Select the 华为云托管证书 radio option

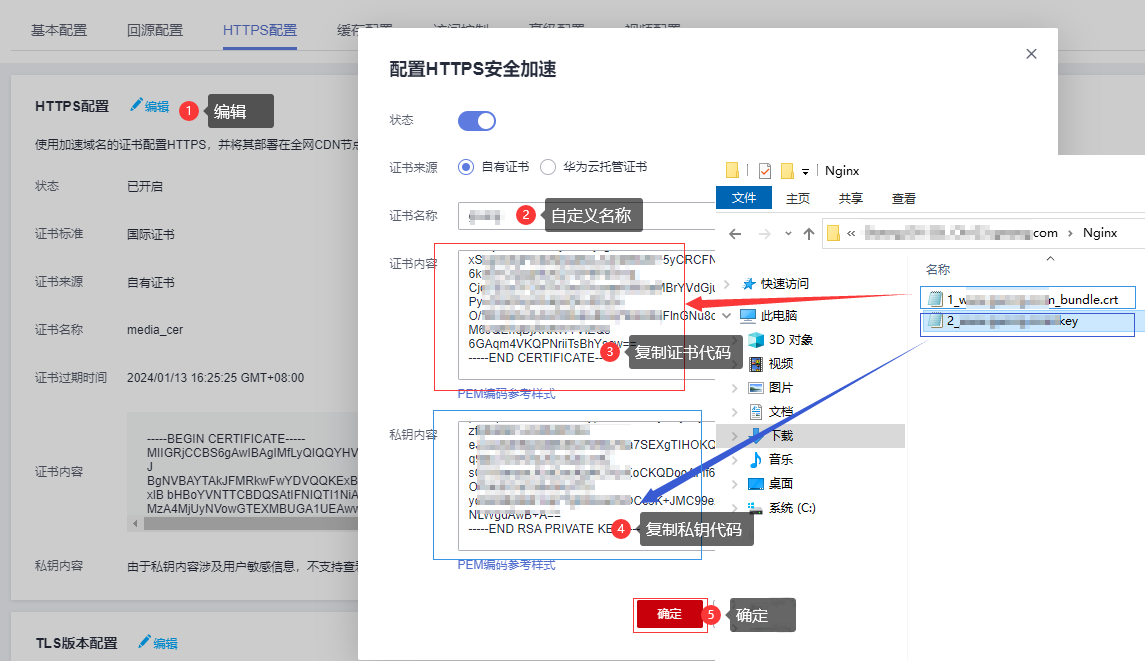pyautogui.click(x=548, y=167)
